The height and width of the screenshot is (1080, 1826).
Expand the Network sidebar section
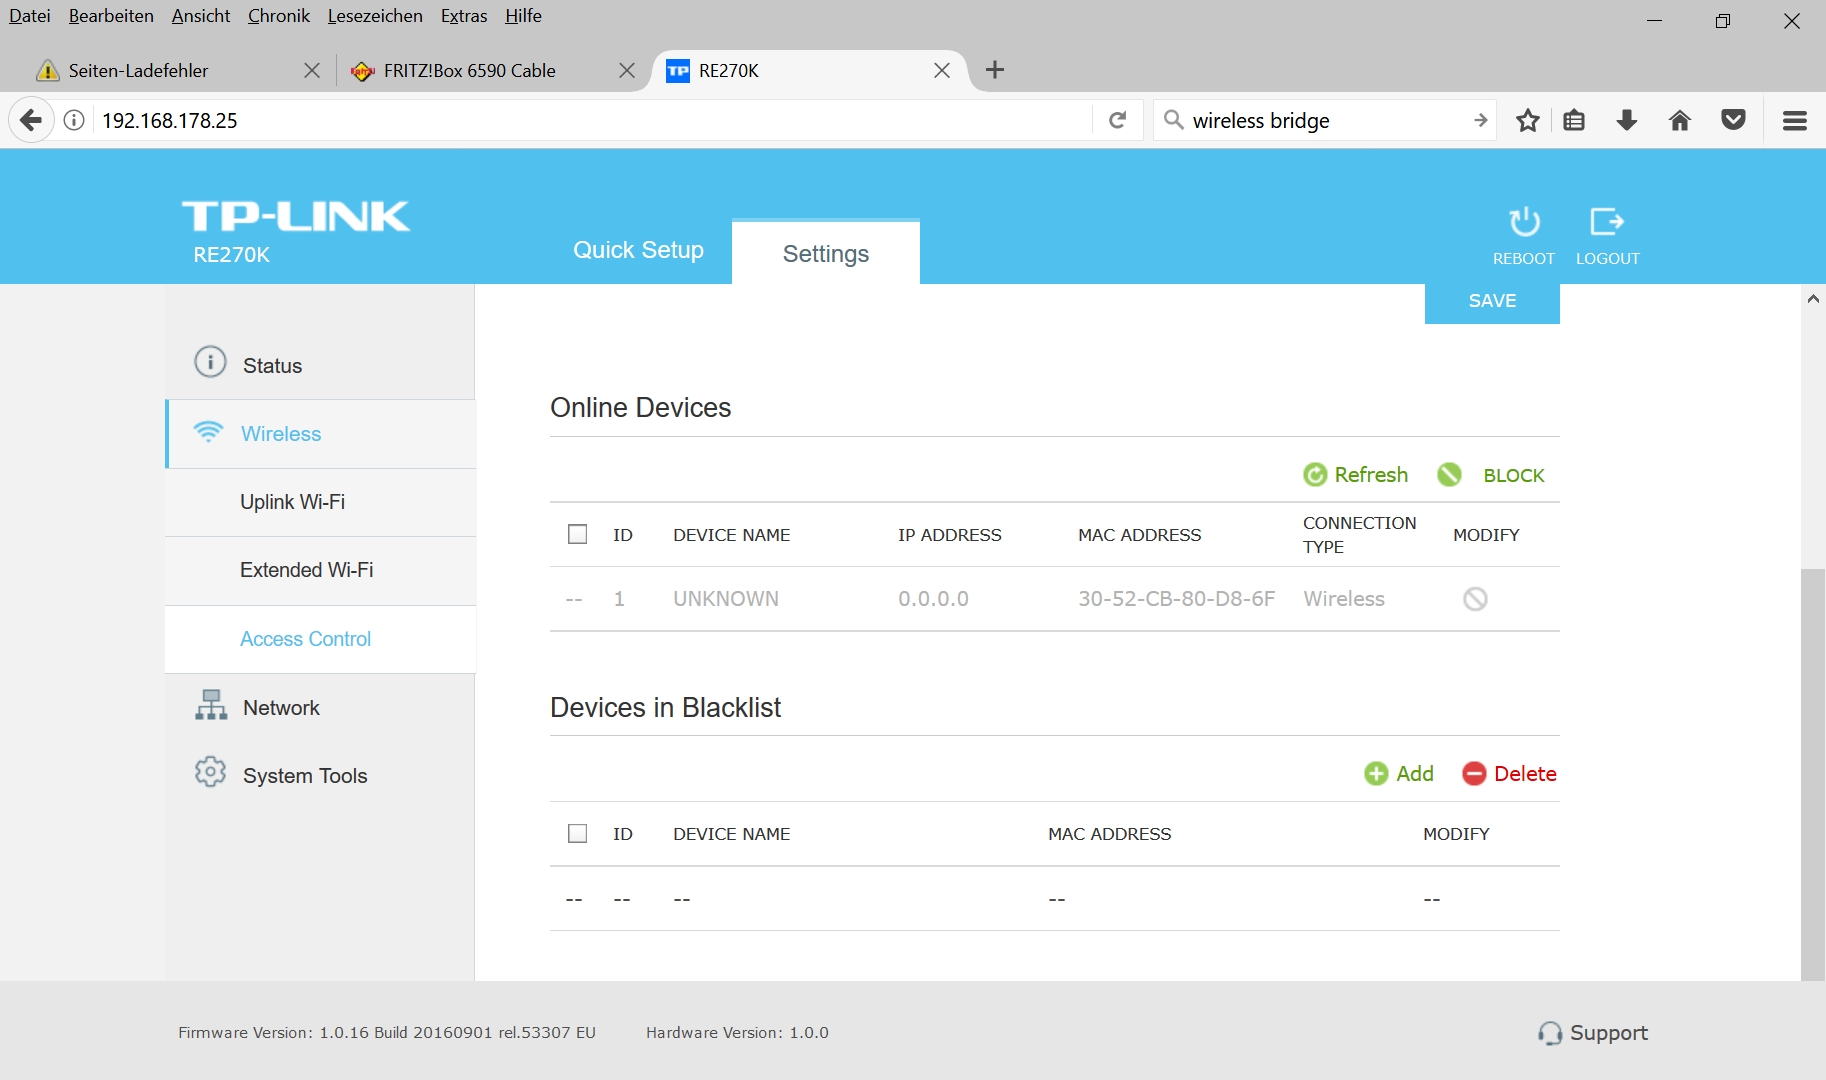click(x=281, y=708)
